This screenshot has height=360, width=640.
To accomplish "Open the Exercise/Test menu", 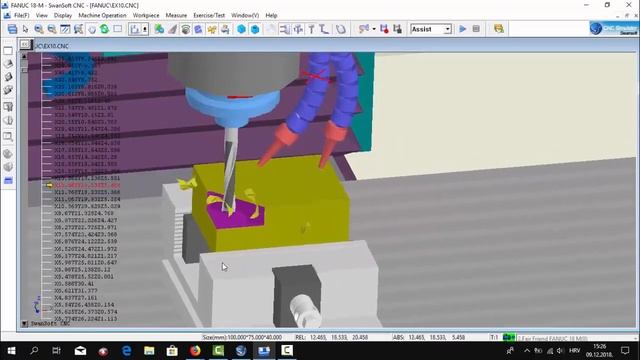I will 209,15.
